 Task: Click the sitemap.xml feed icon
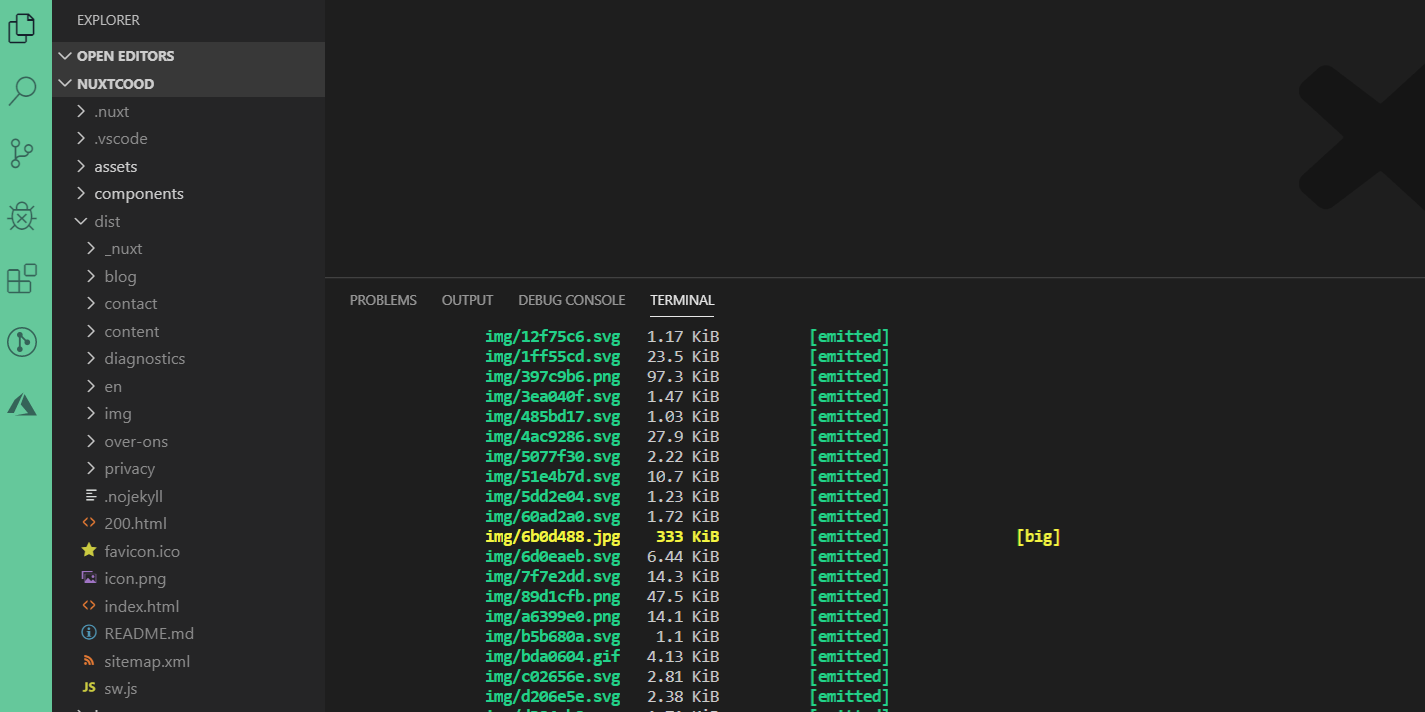tap(89, 661)
